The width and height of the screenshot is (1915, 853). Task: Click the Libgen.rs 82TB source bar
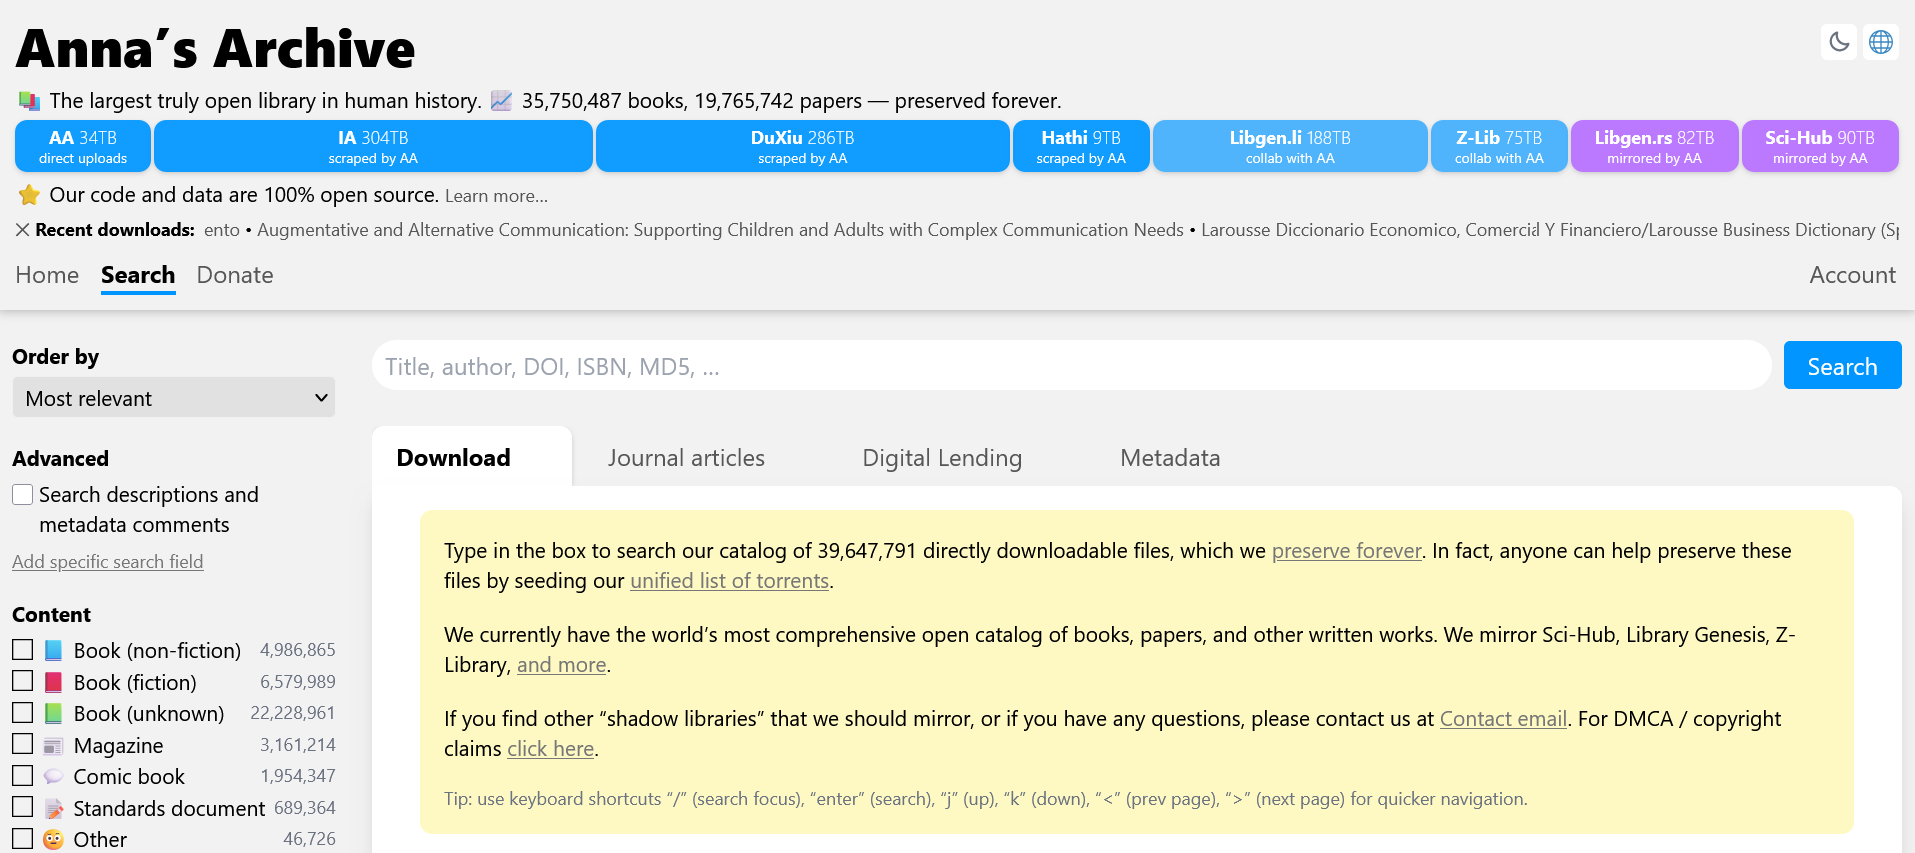pyautogui.click(x=1654, y=146)
